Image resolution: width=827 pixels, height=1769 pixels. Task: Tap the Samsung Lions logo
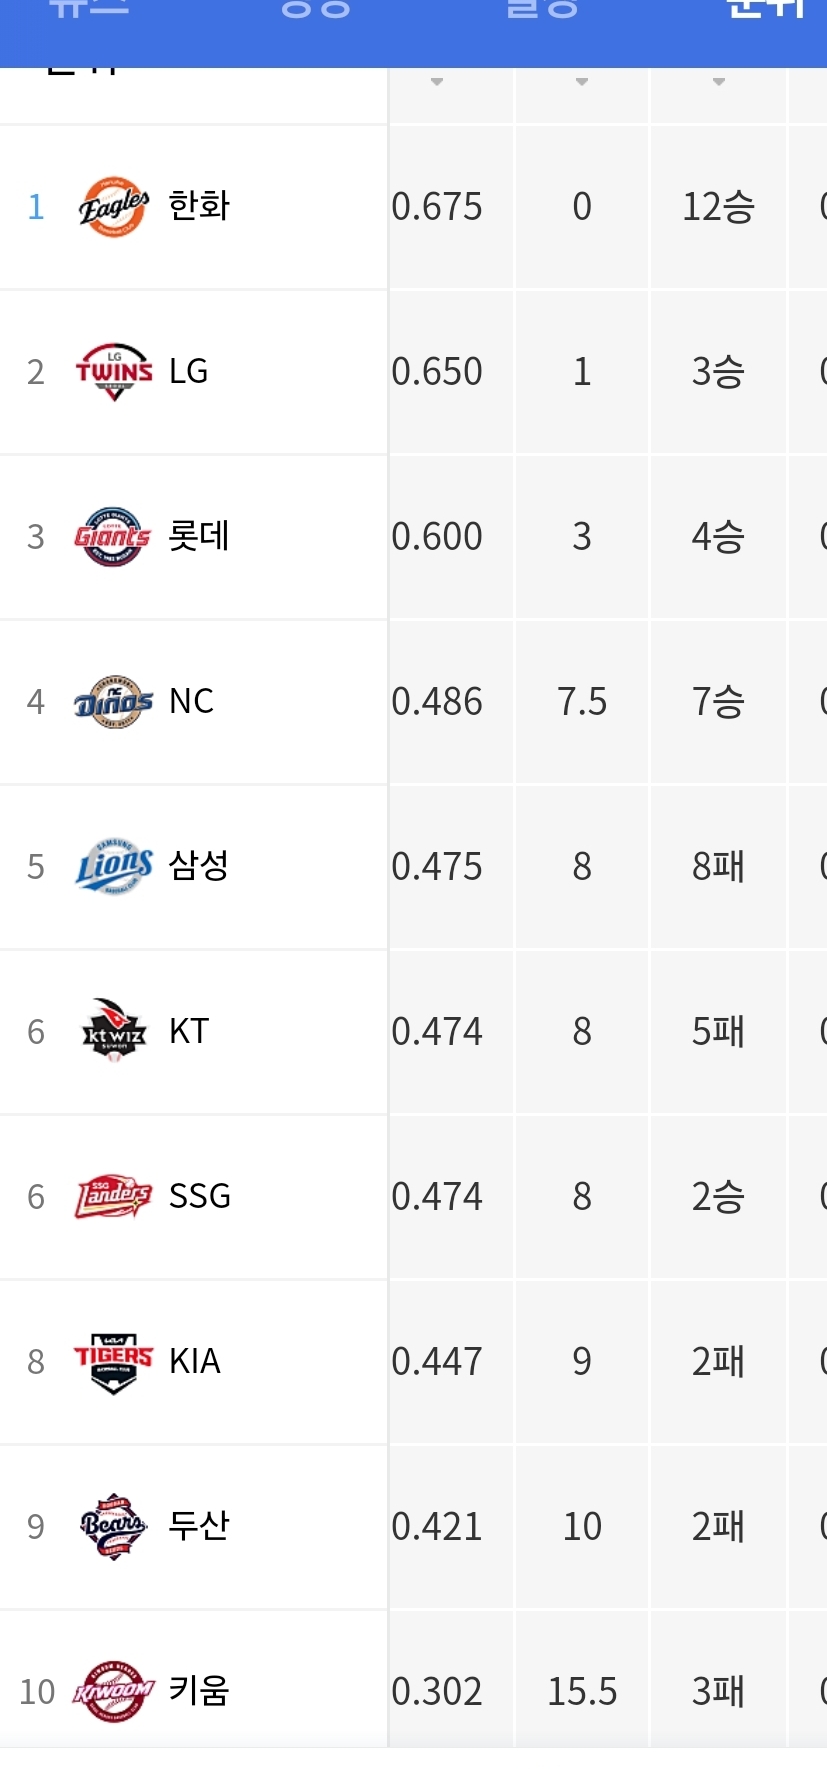pos(114,867)
